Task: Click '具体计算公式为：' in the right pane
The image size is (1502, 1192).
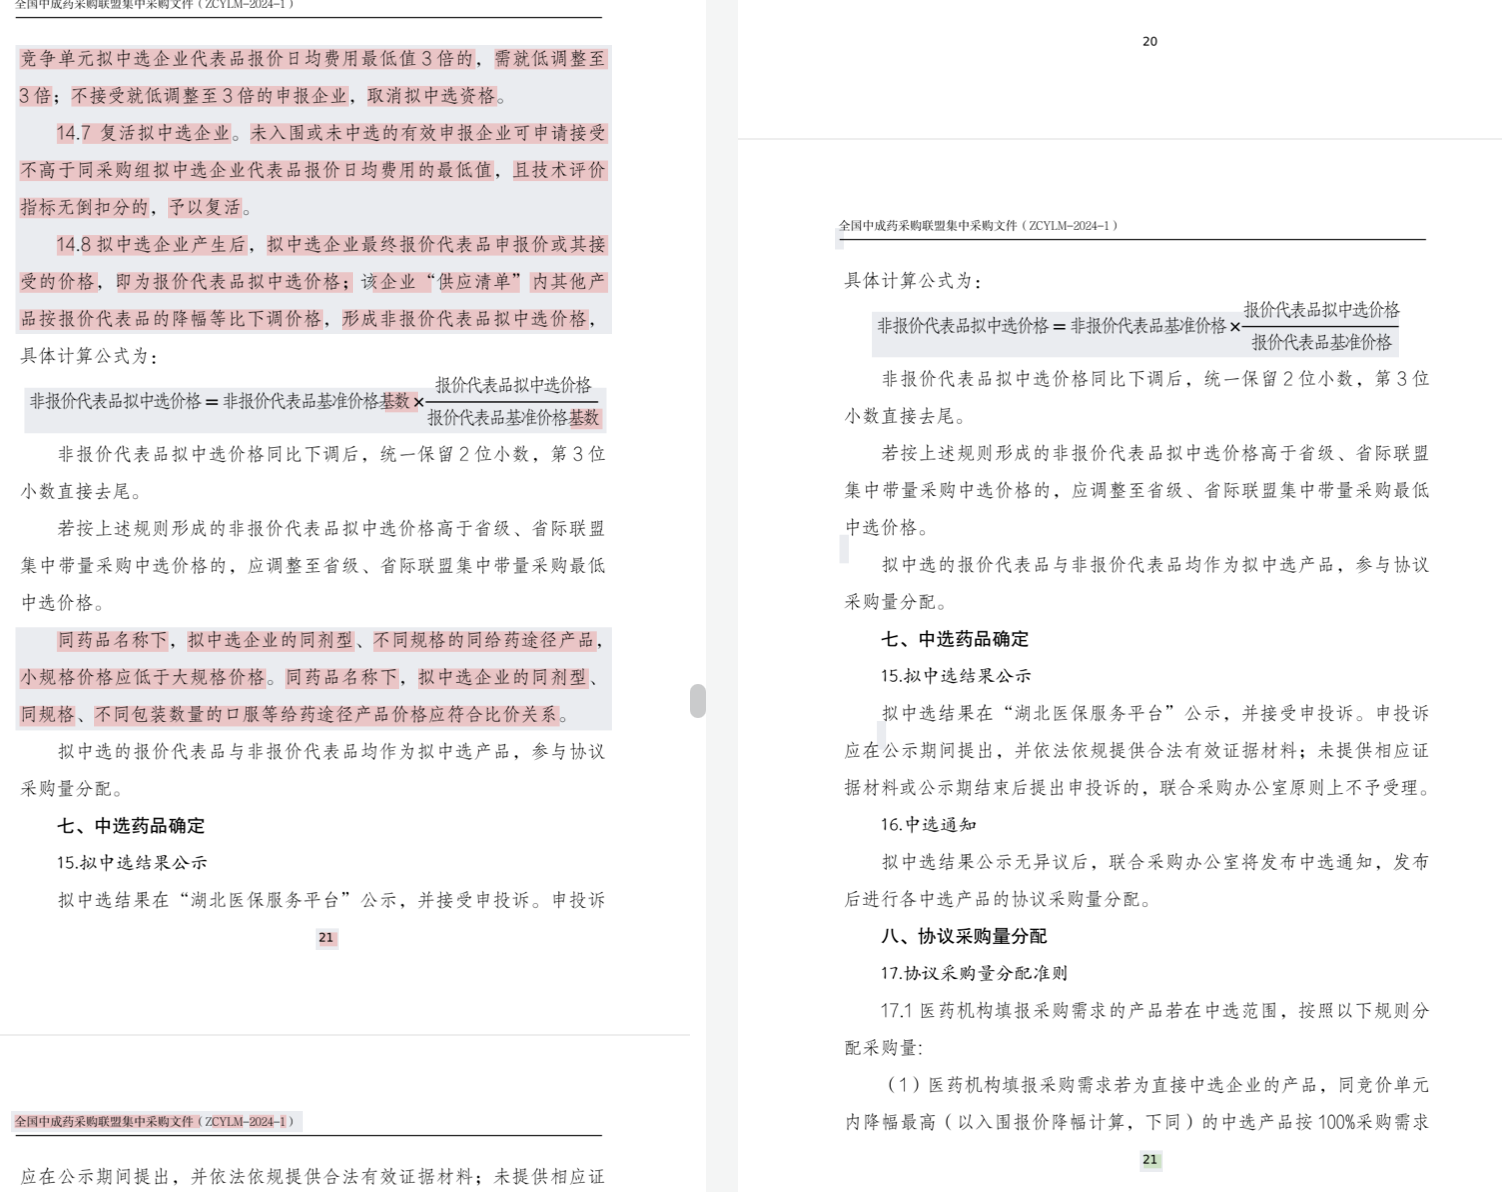Action: click(x=914, y=281)
